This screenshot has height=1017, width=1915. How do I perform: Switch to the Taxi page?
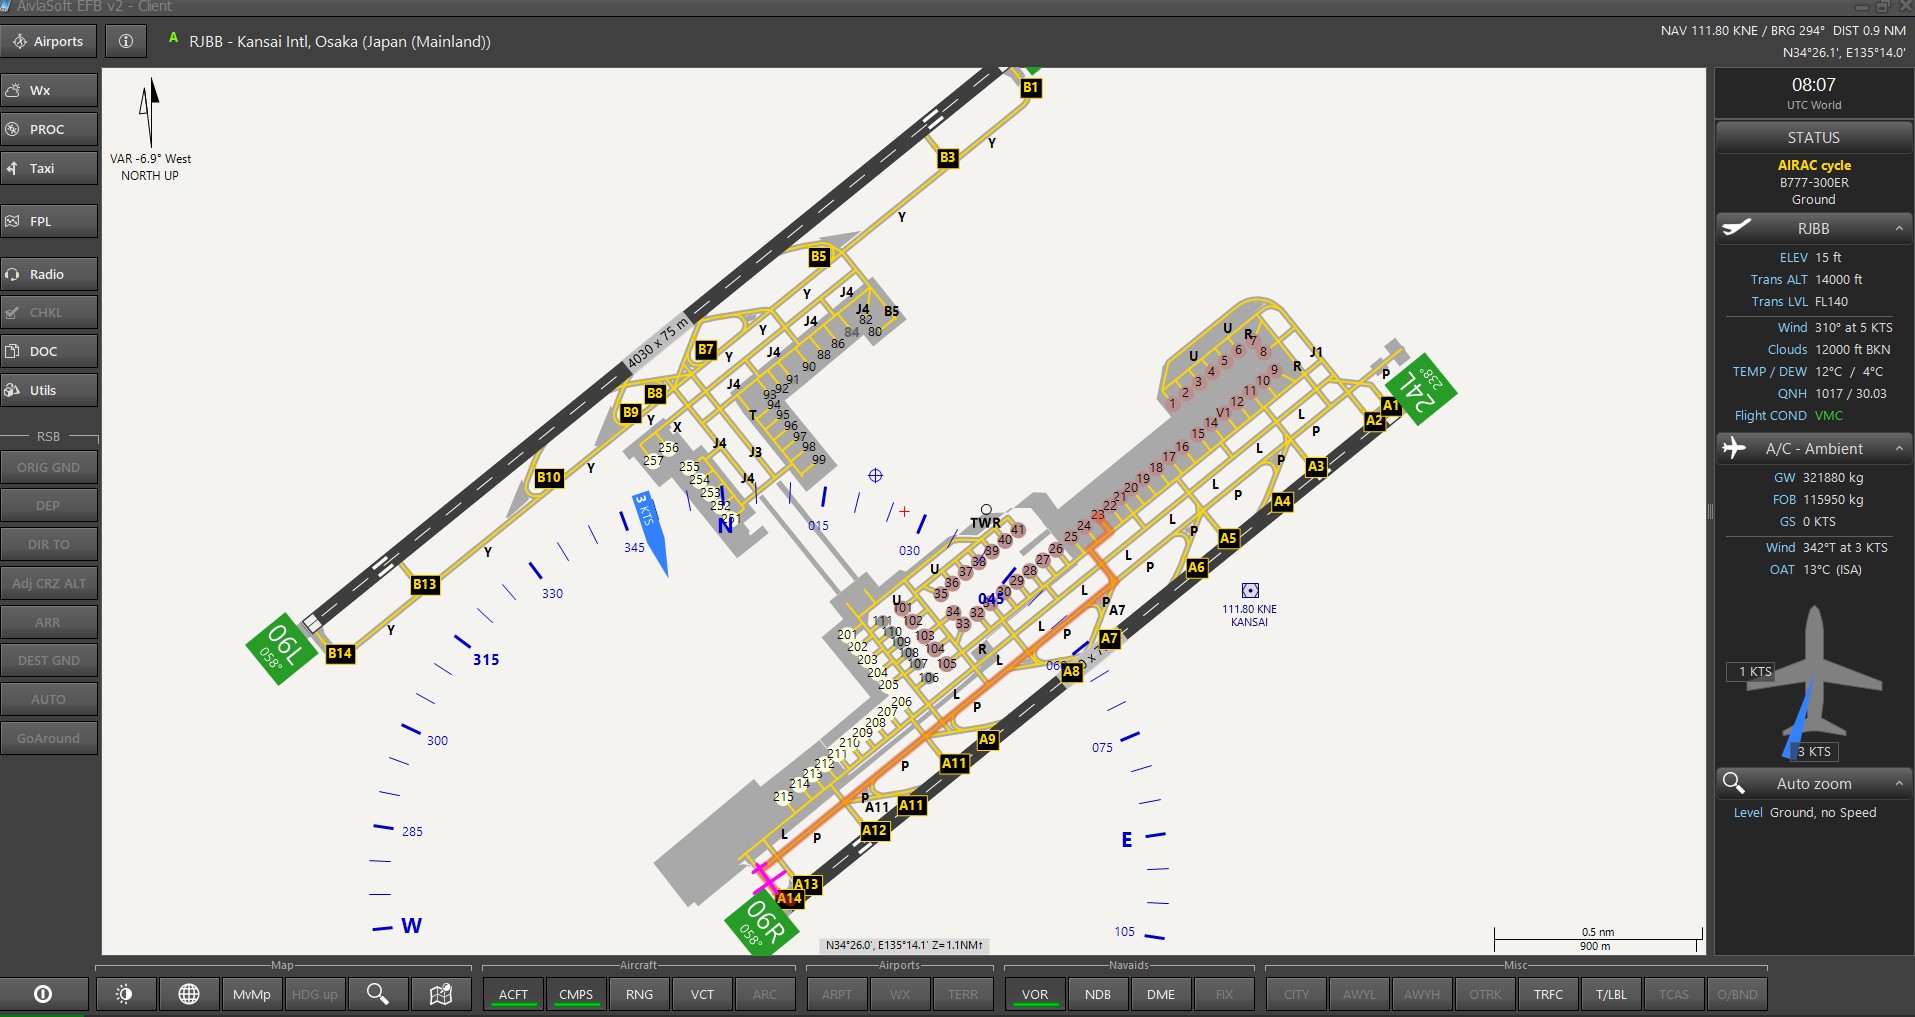click(49, 168)
